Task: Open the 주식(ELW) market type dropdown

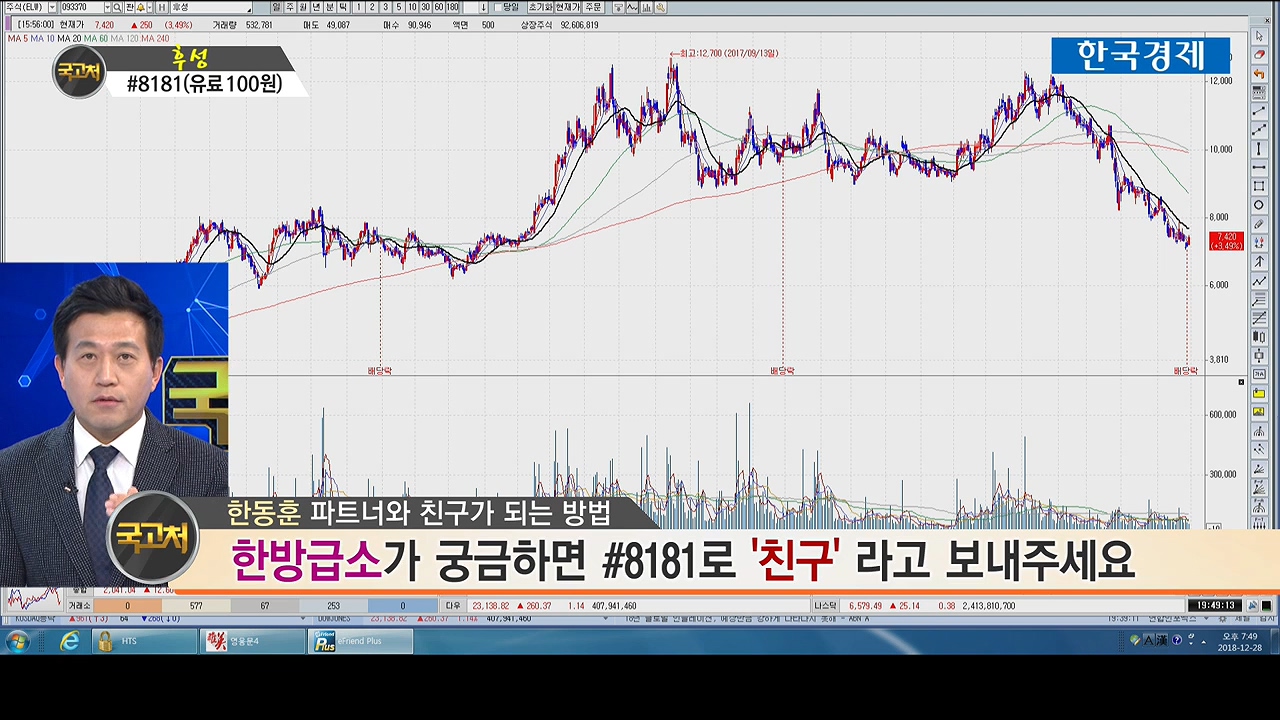Action: 28,8
